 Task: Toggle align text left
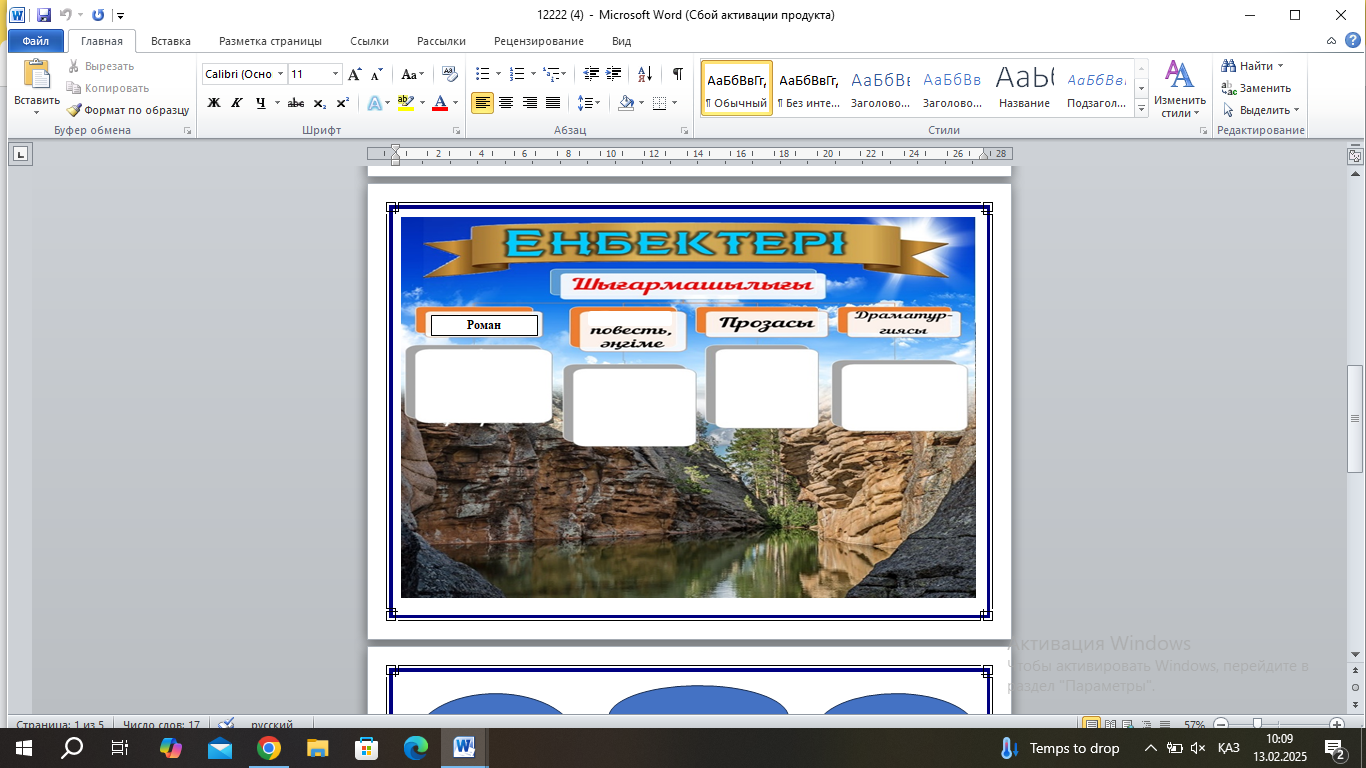pos(483,103)
